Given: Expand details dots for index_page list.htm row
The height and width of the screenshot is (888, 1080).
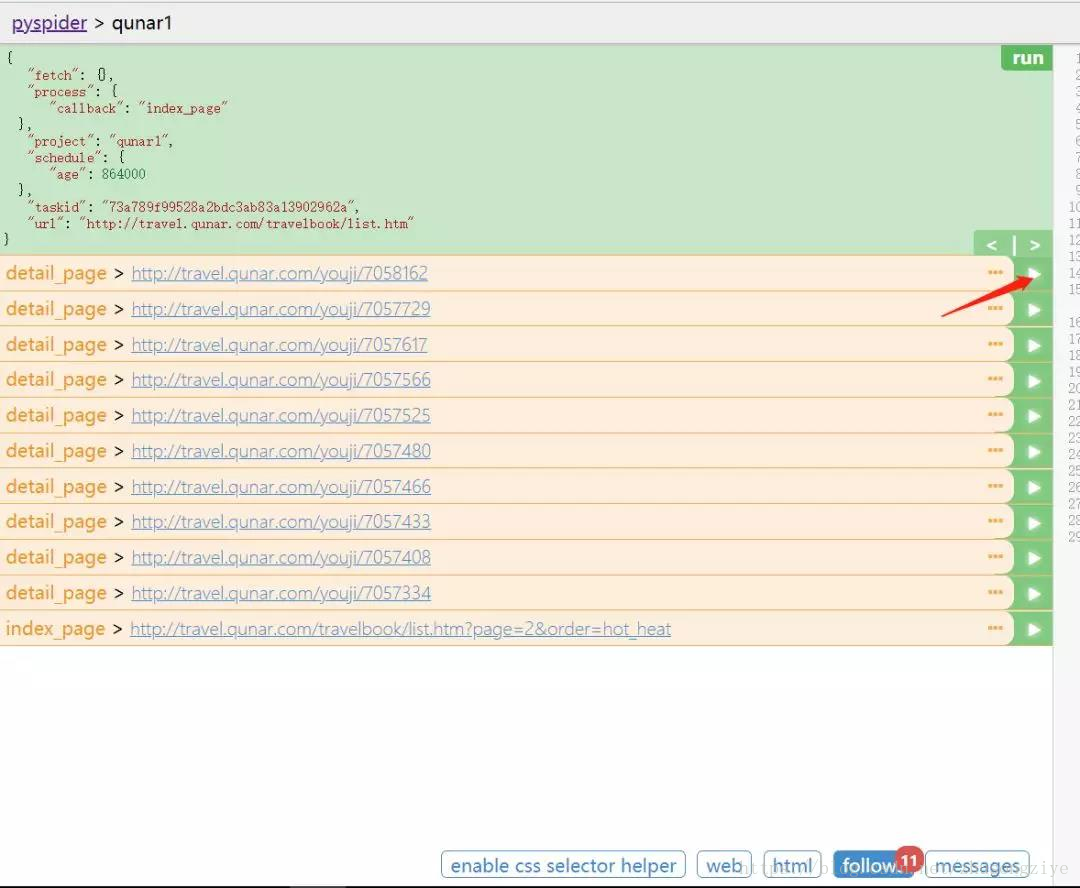Looking at the screenshot, I should (x=995, y=628).
